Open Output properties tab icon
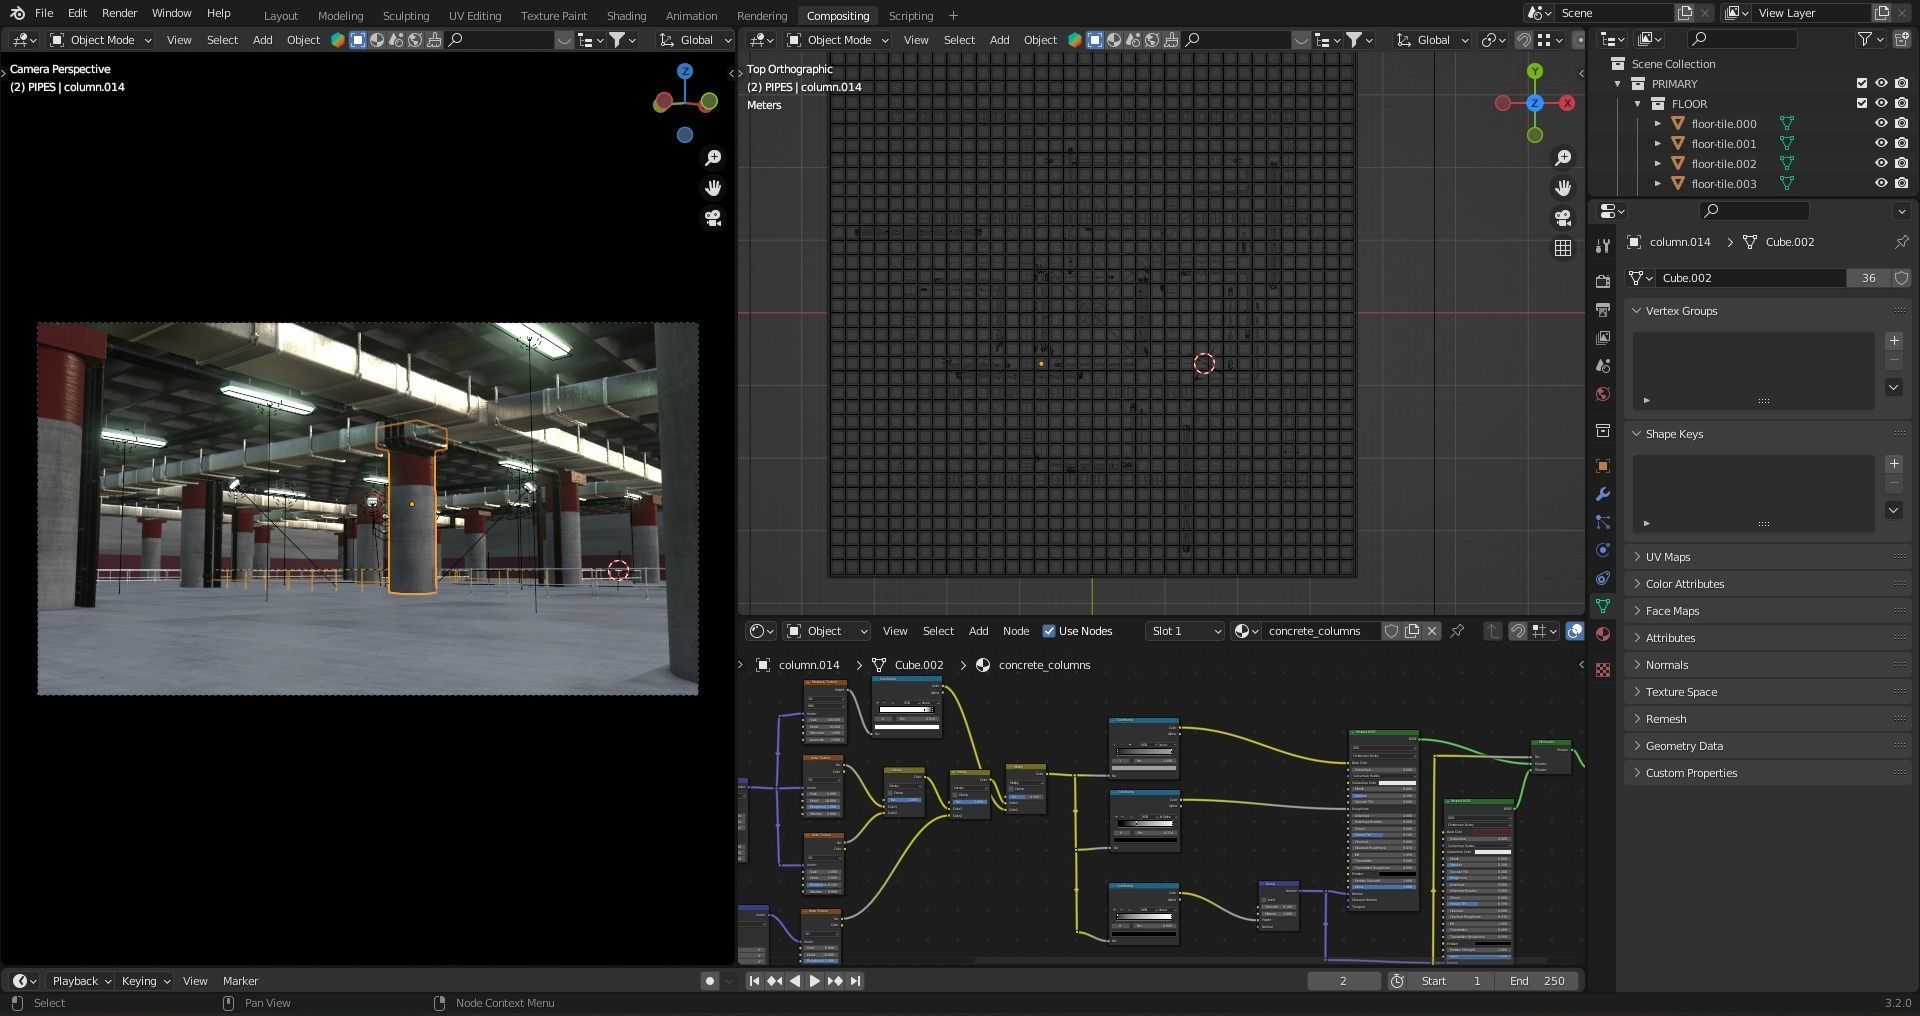Screen dimensions: 1920x1016 pos(1603,309)
